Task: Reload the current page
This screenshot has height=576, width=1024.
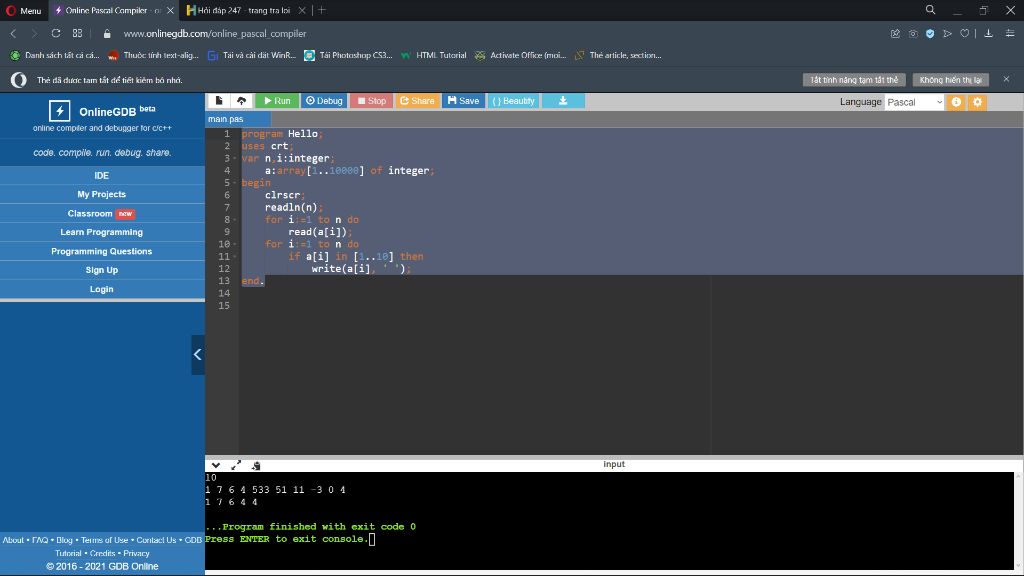Action: point(56,33)
